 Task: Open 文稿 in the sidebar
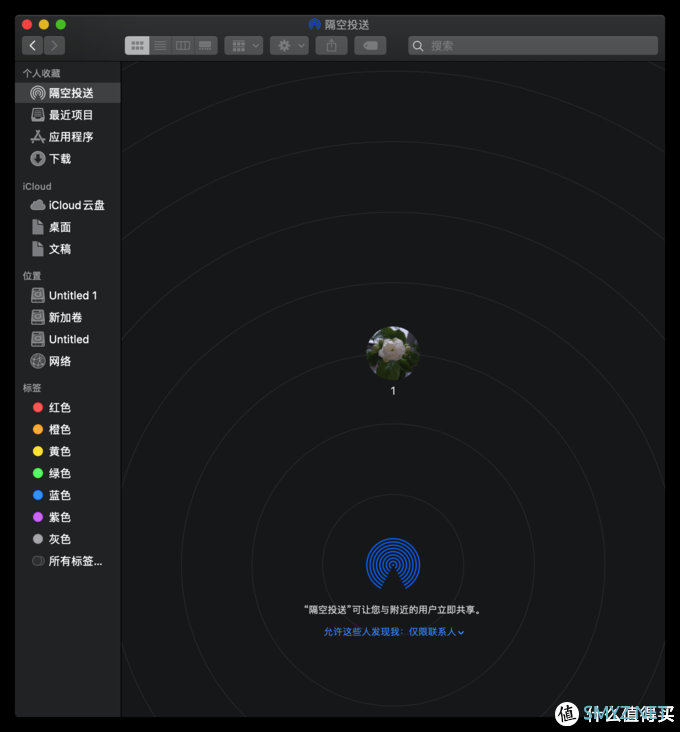click(x=68, y=249)
